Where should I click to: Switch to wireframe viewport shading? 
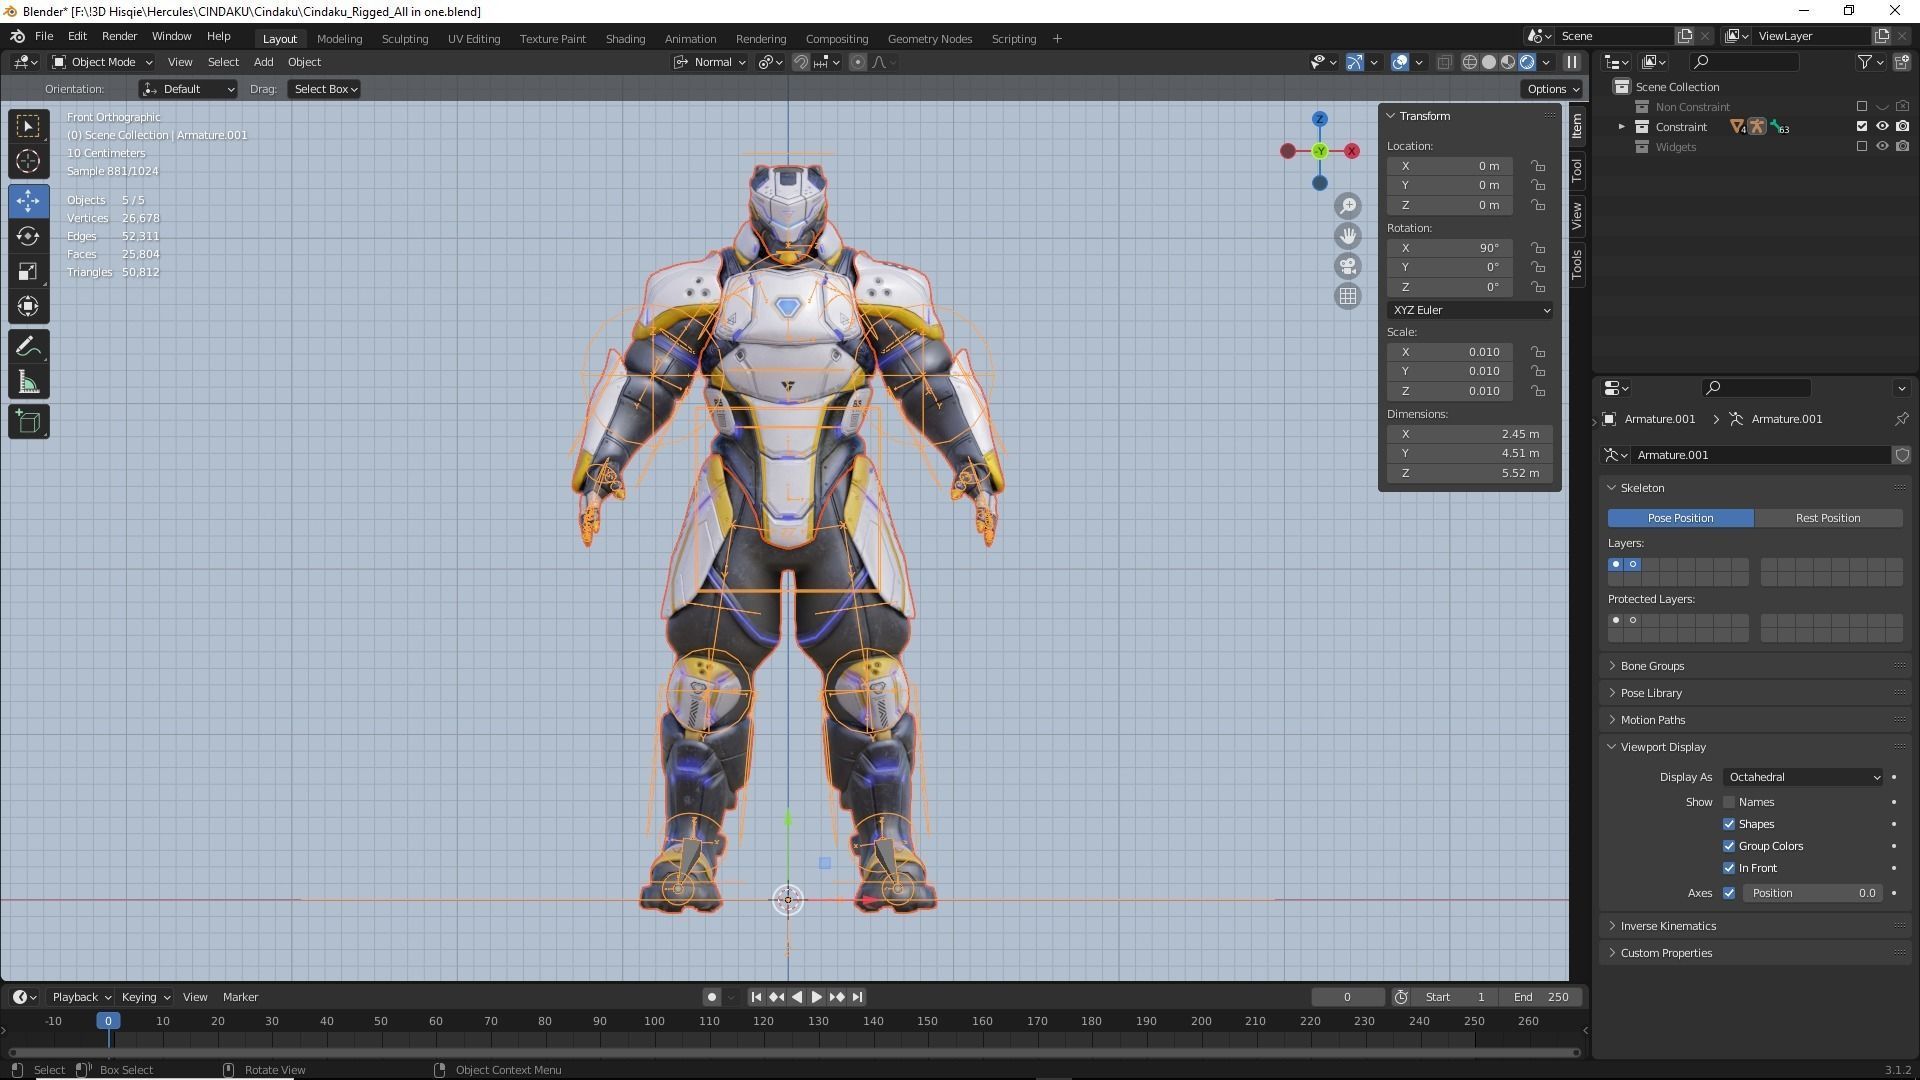pyautogui.click(x=1470, y=62)
